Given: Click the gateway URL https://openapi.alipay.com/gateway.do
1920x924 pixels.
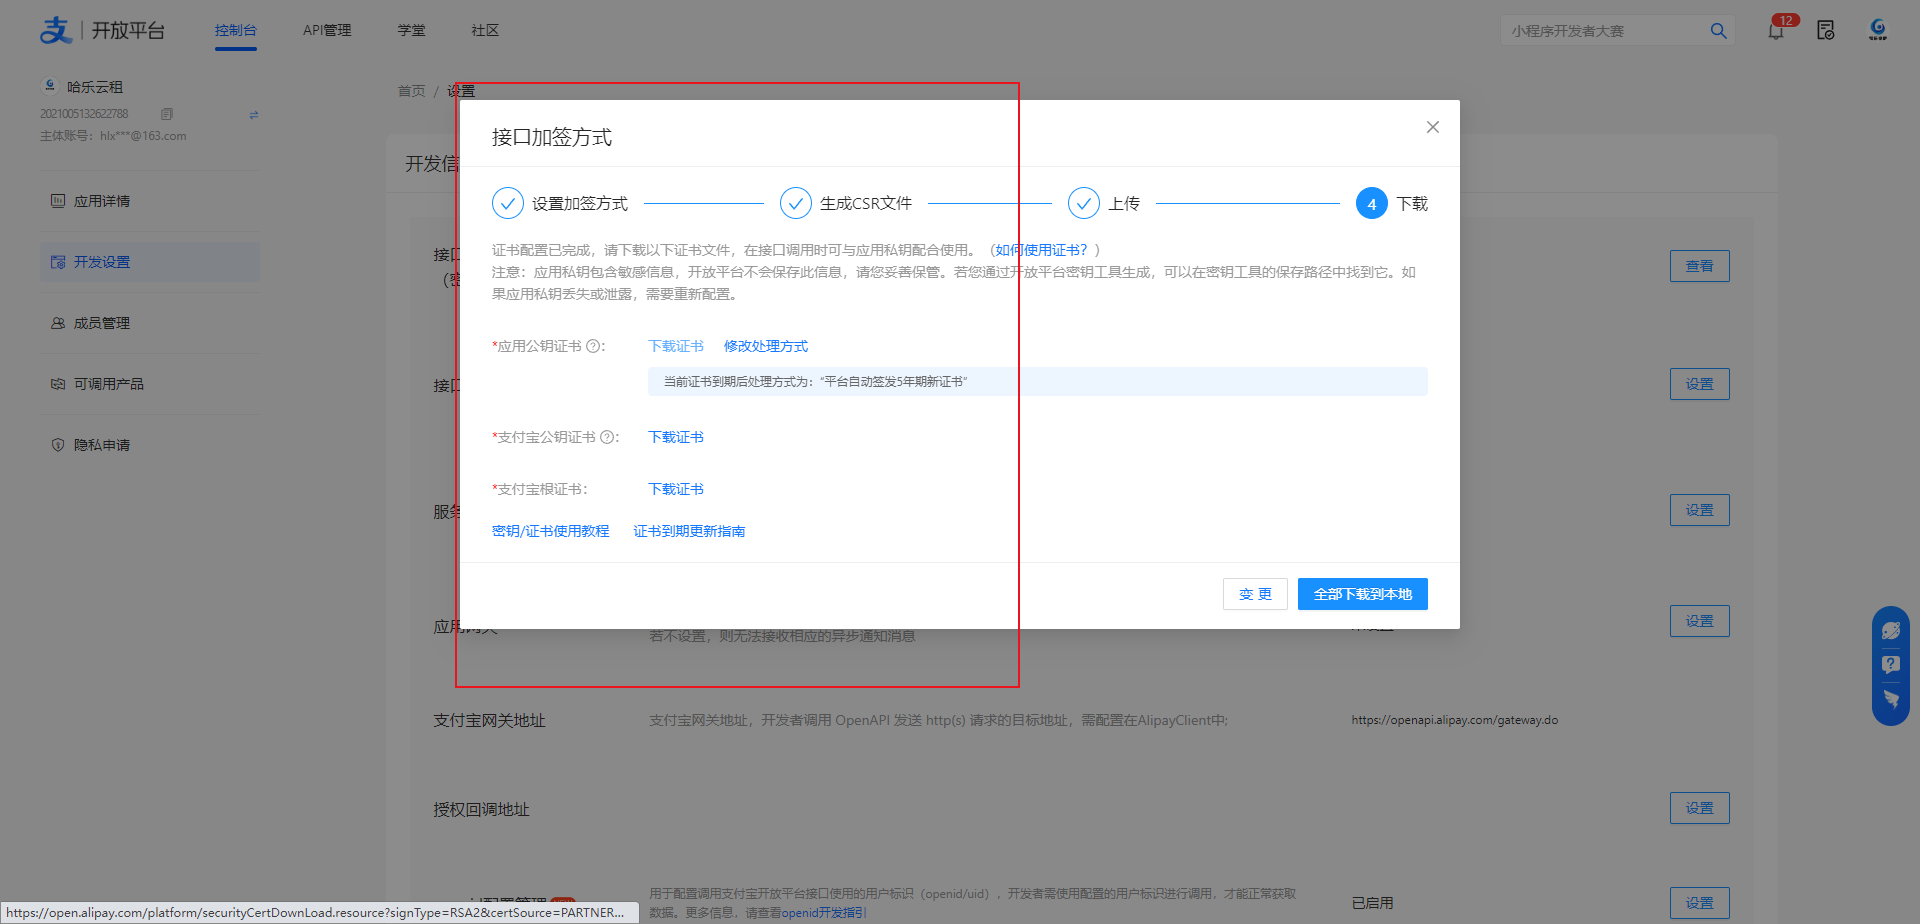Looking at the screenshot, I should click(1455, 720).
